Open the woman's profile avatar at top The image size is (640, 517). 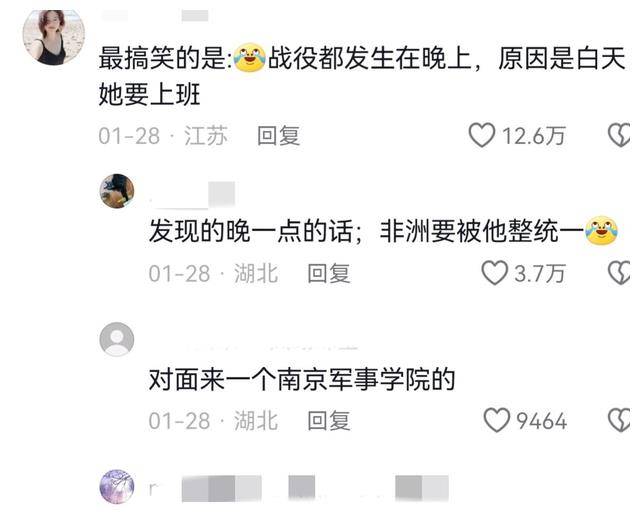[53, 37]
